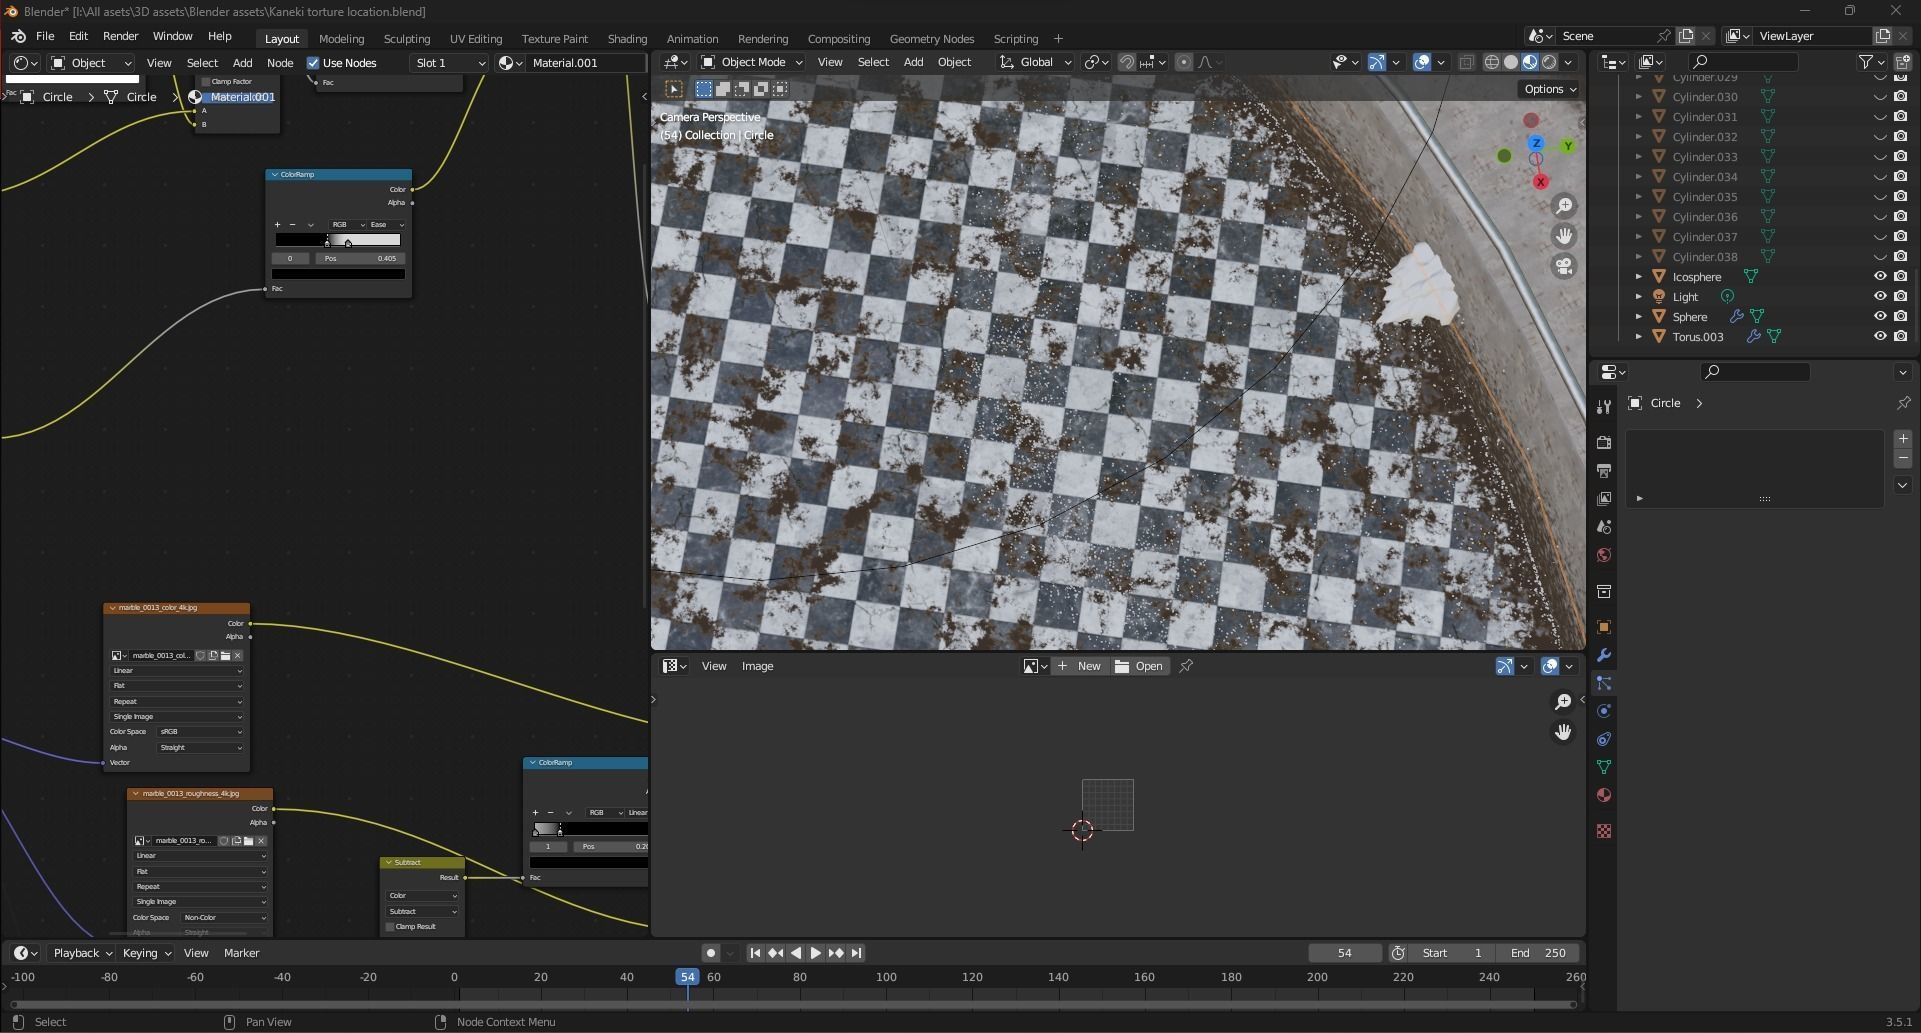
Task: Toggle the Use Nodes checkbox
Action: 313,63
